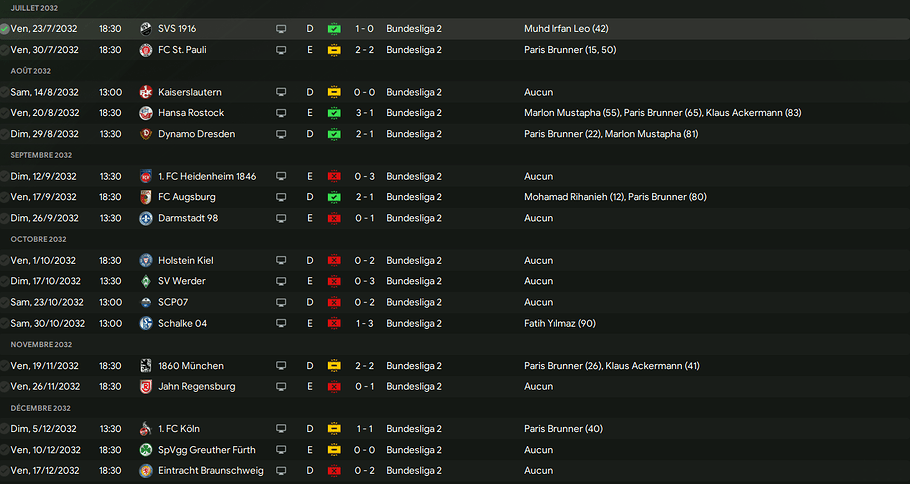Screen dimensions: 910x484
Task: Click the TV icon in Eintracht Braunschweig row
Action: point(281,471)
